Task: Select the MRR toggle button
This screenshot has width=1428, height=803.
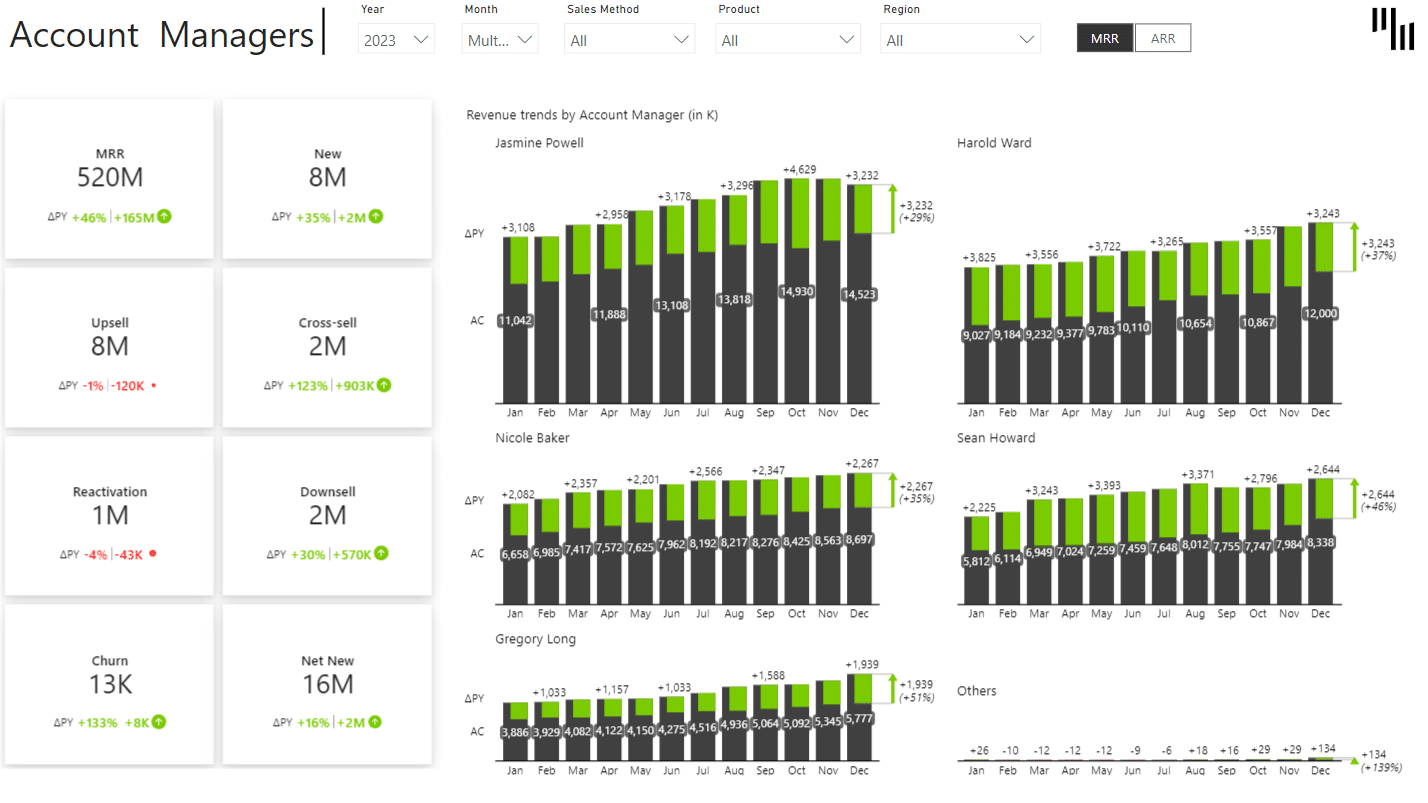Action: (x=1105, y=37)
